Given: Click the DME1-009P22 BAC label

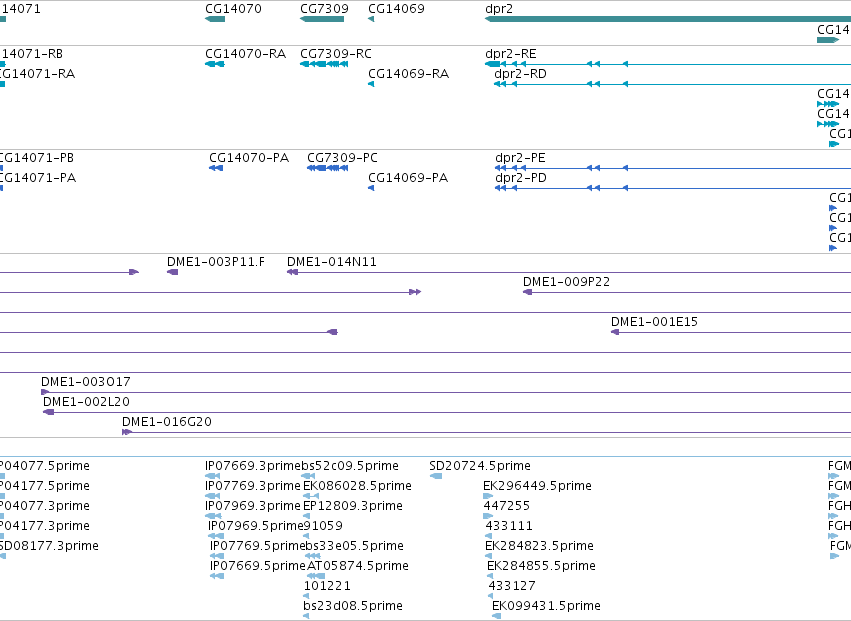Looking at the screenshot, I should [567, 282].
